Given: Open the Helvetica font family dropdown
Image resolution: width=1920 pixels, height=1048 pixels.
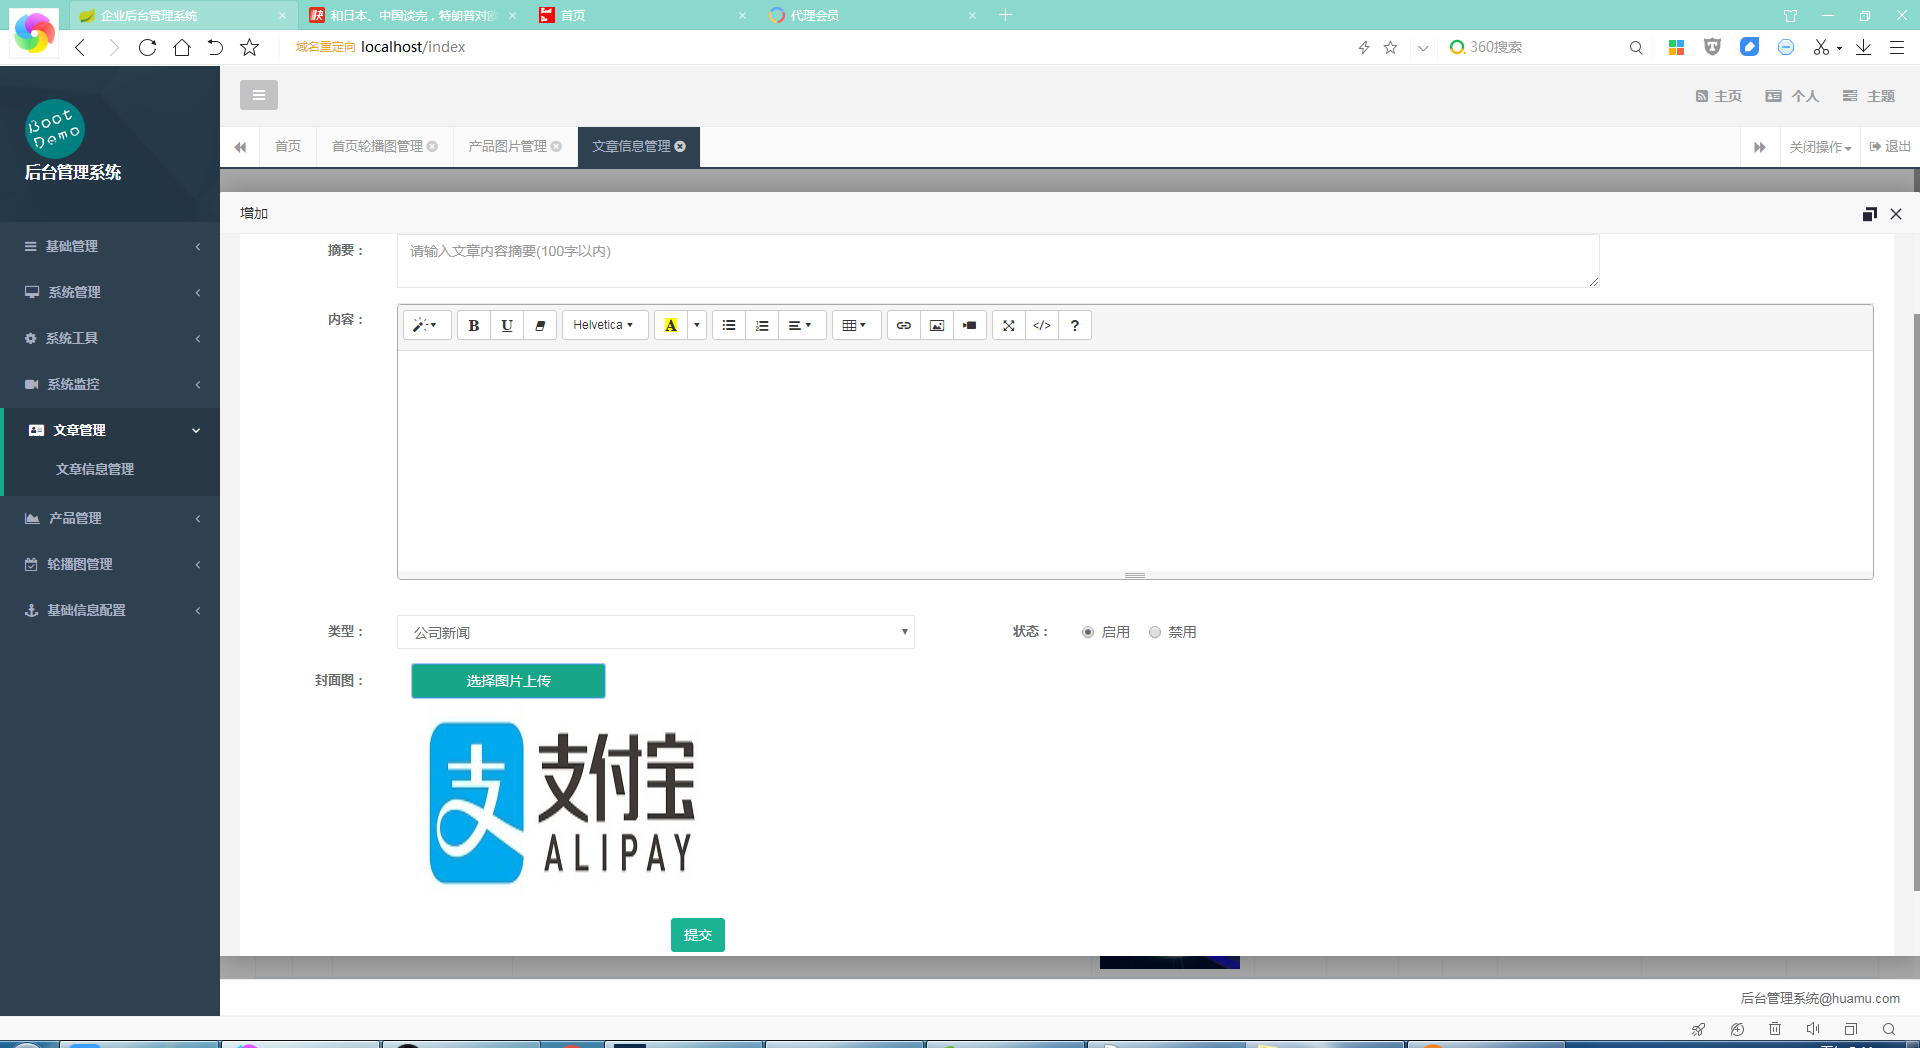Looking at the screenshot, I should (x=604, y=325).
